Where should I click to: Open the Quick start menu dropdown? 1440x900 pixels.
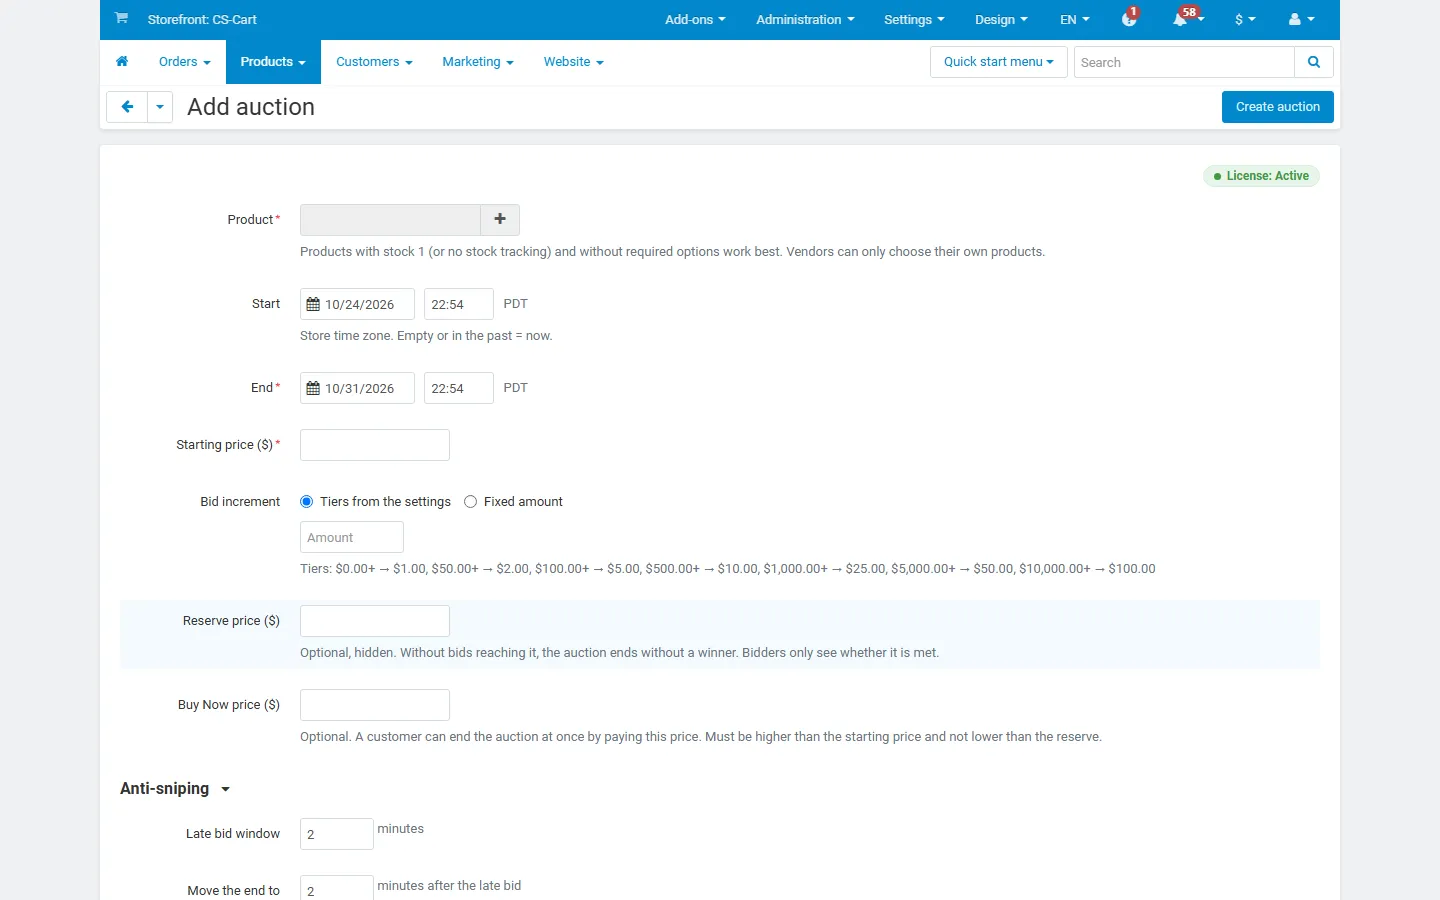pyautogui.click(x=999, y=62)
